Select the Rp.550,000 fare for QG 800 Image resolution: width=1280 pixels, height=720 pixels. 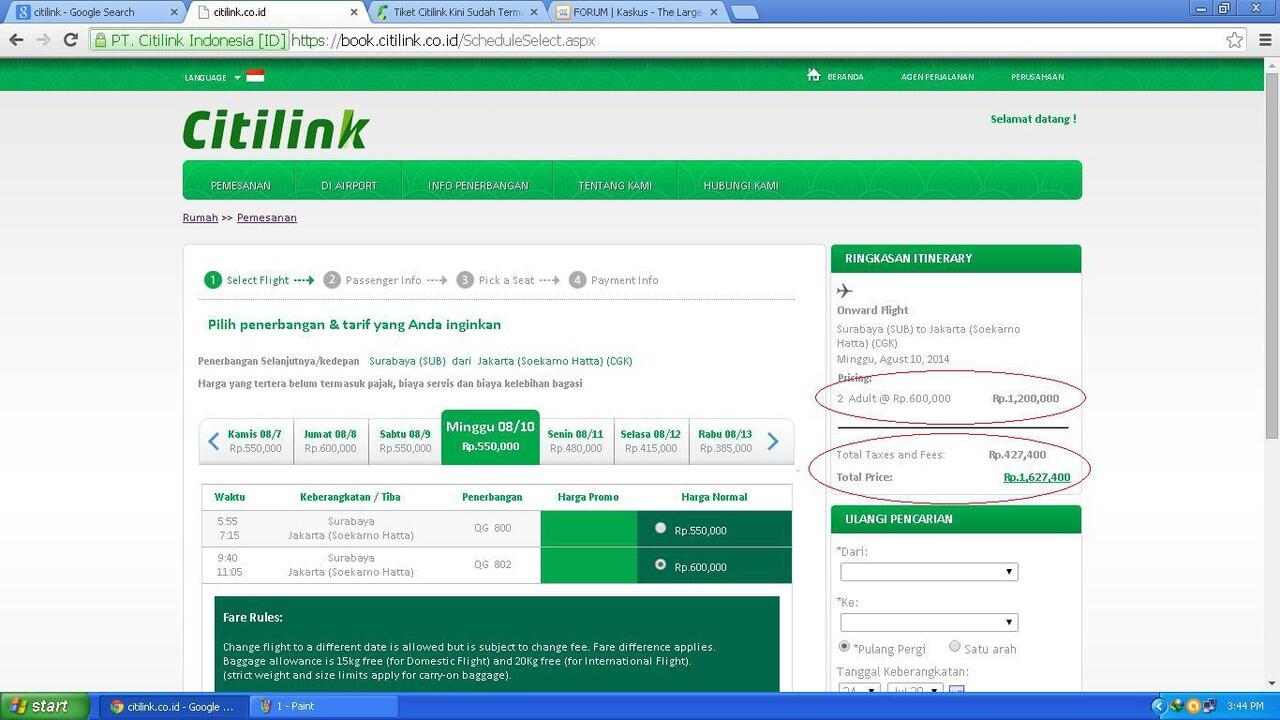click(x=660, y=528)
